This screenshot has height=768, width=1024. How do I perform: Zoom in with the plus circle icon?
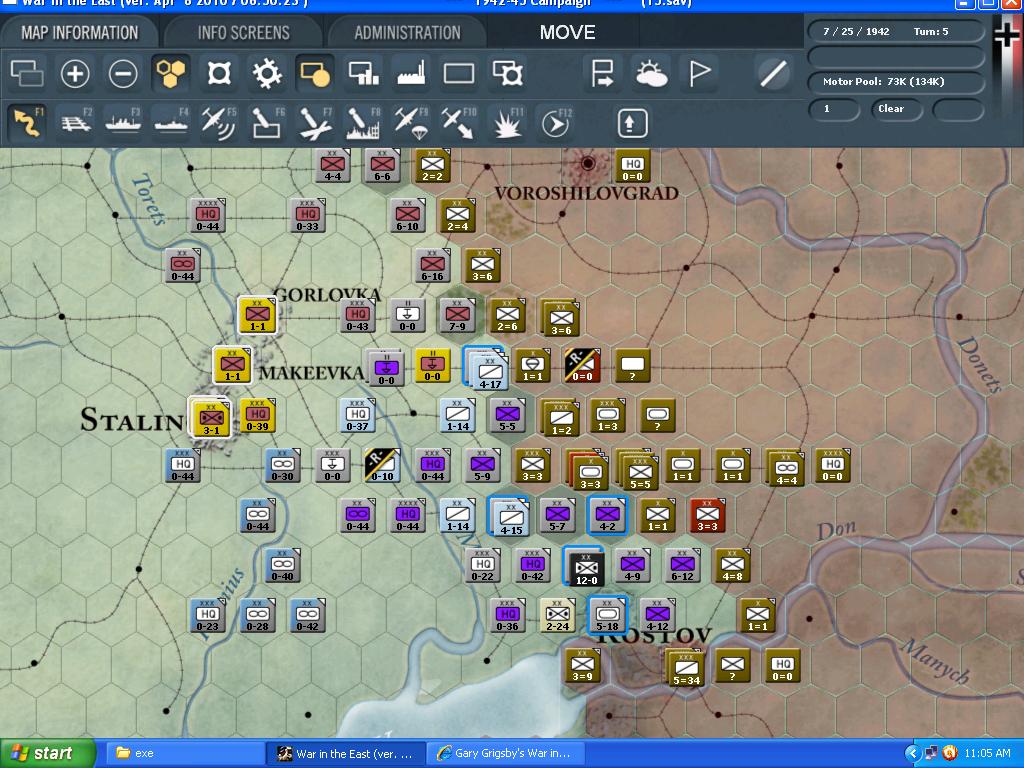(x=74, y=73)
